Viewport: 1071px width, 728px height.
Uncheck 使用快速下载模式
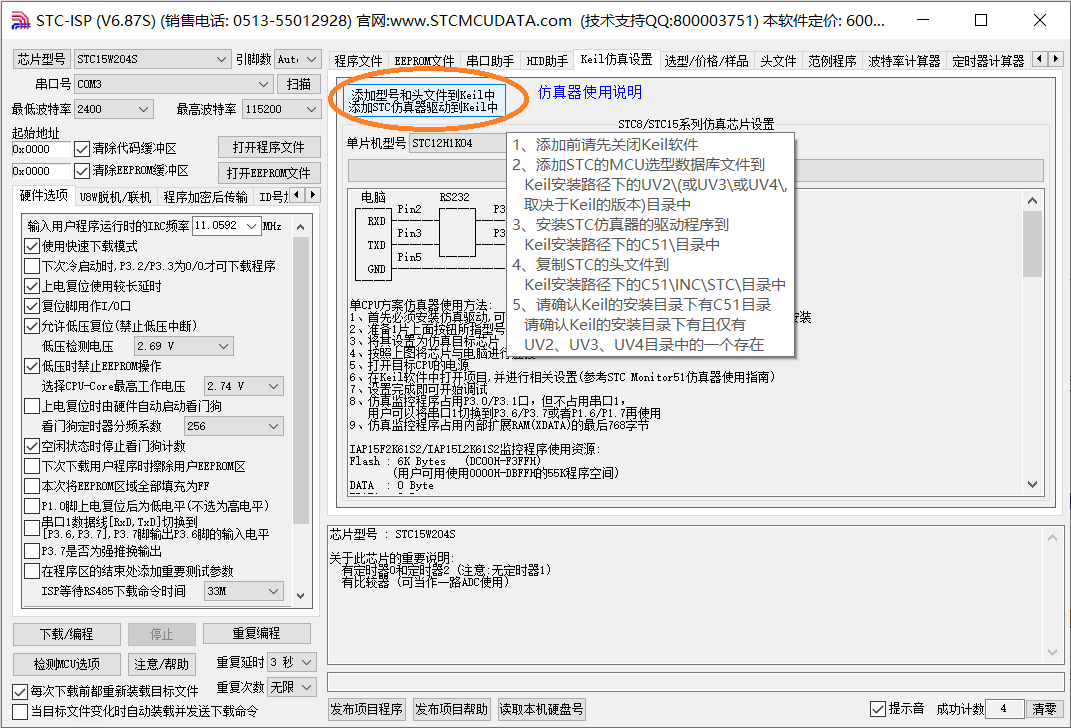click(32, 246)
